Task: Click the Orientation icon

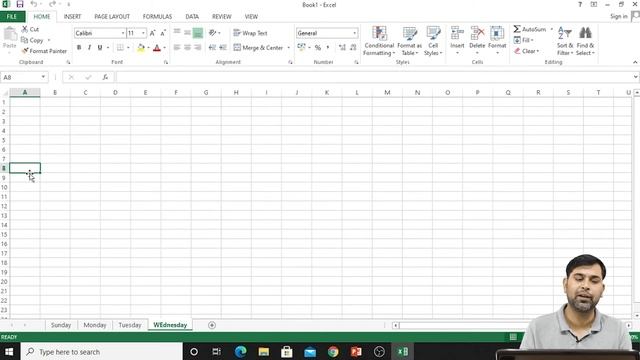Action: [212, 33]
